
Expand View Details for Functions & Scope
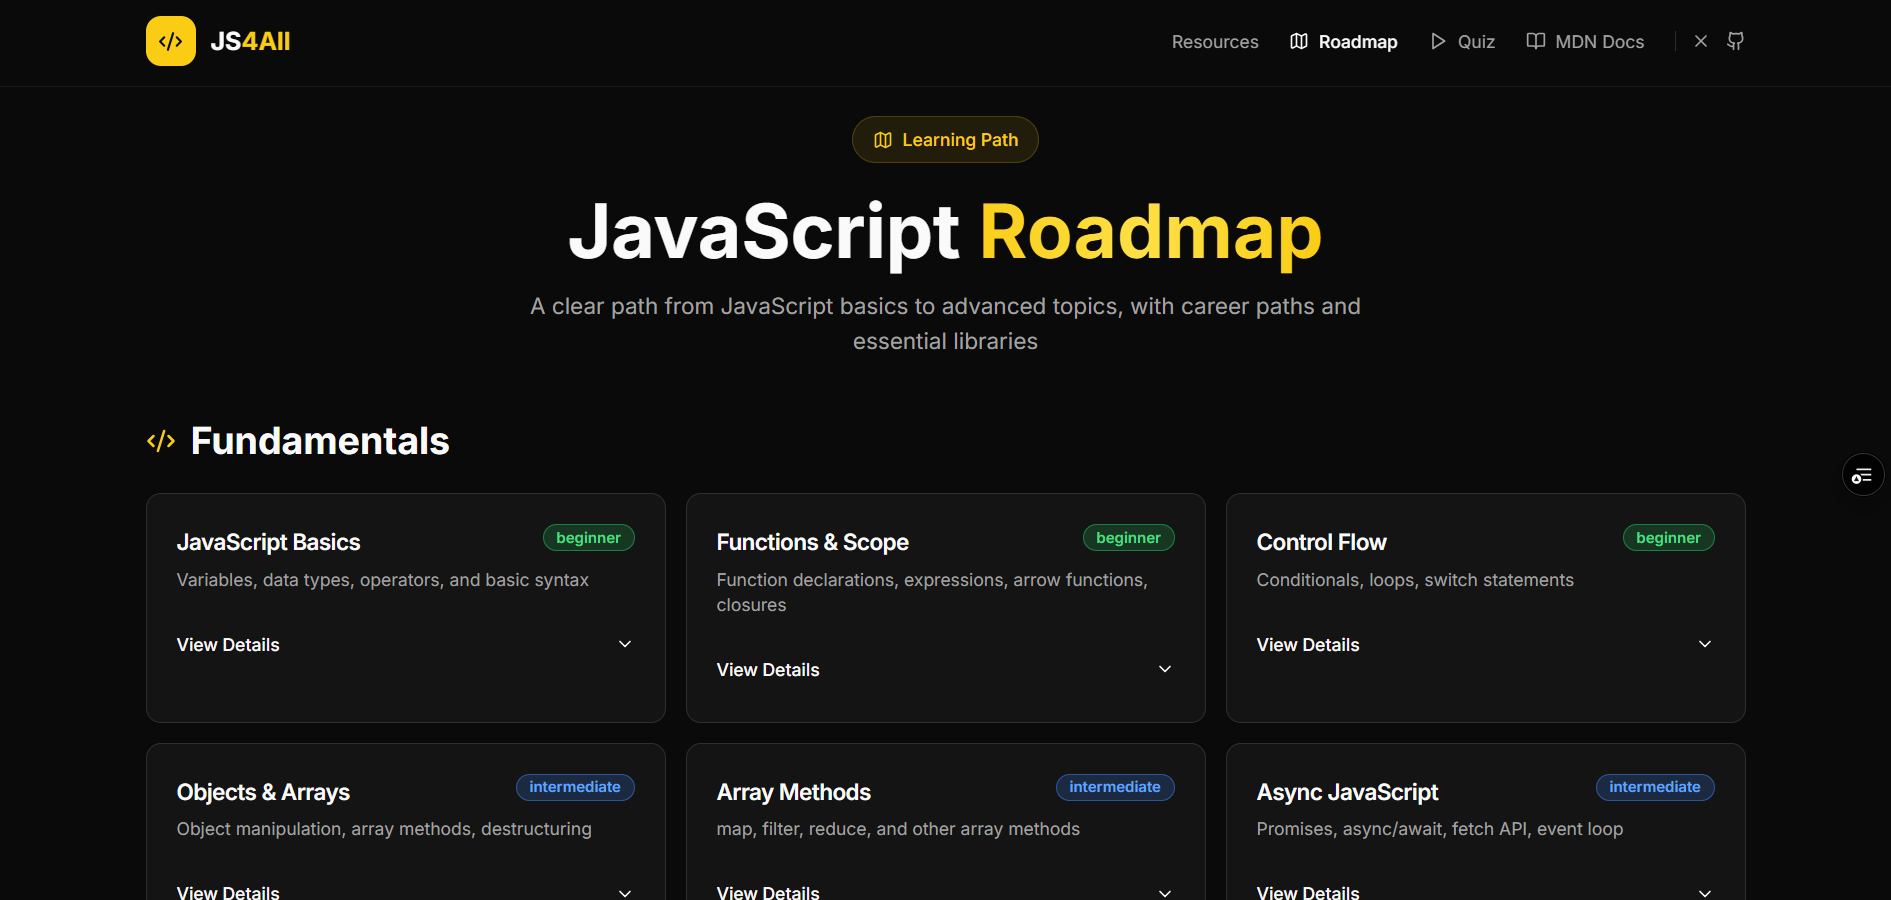[x=945, y=670]
